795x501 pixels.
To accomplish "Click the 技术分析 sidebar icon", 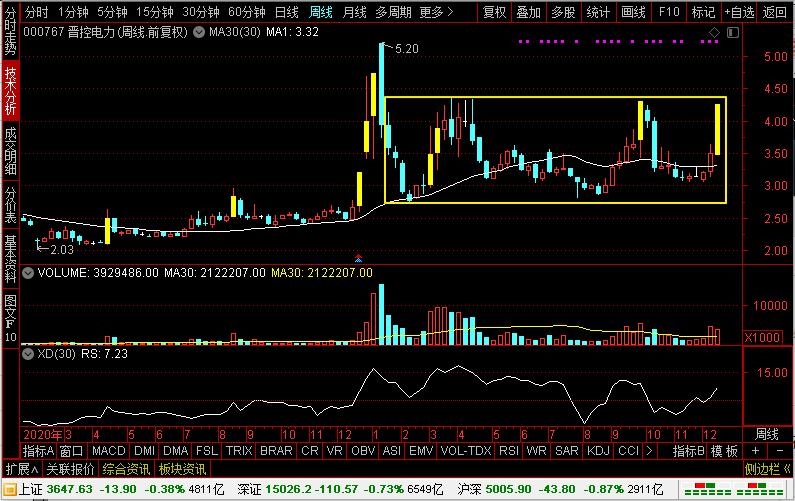I will tap(10, 92).
